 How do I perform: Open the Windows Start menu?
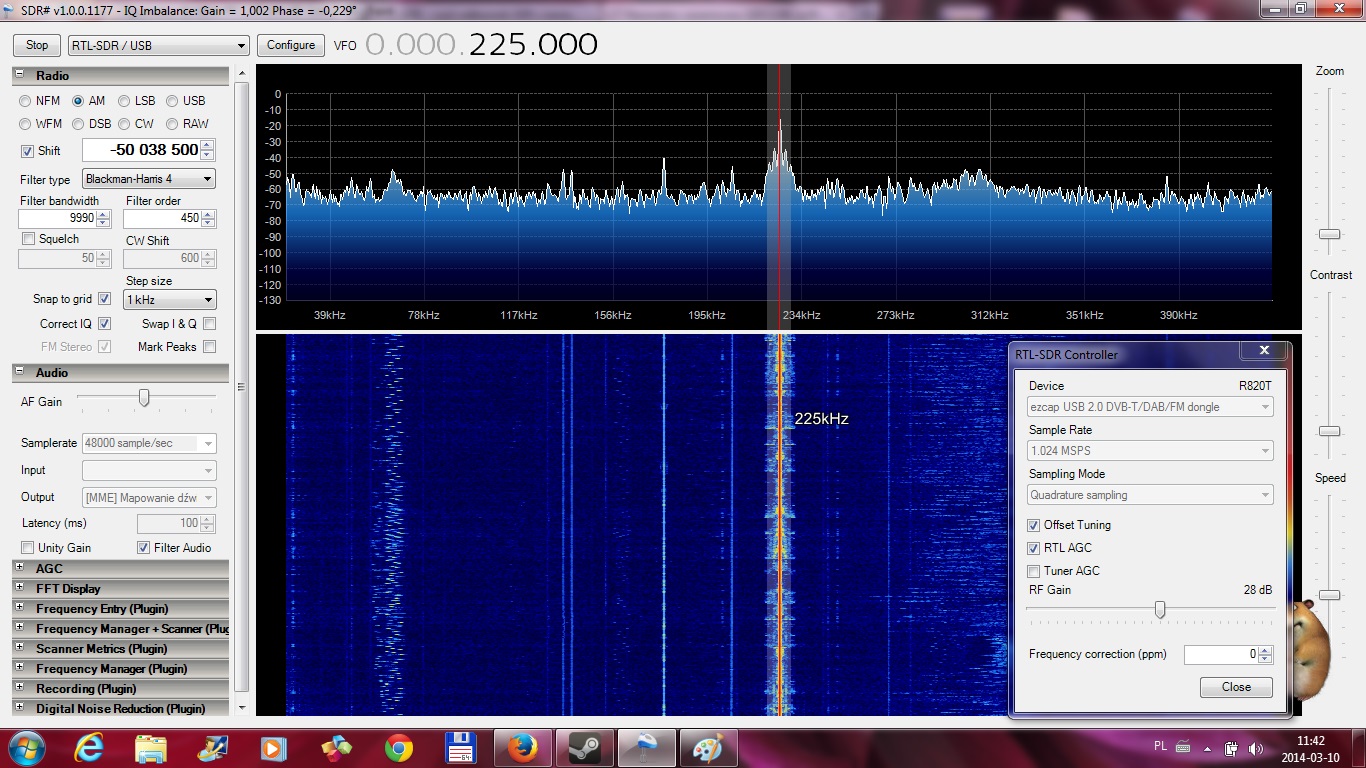tap(25, 747)
